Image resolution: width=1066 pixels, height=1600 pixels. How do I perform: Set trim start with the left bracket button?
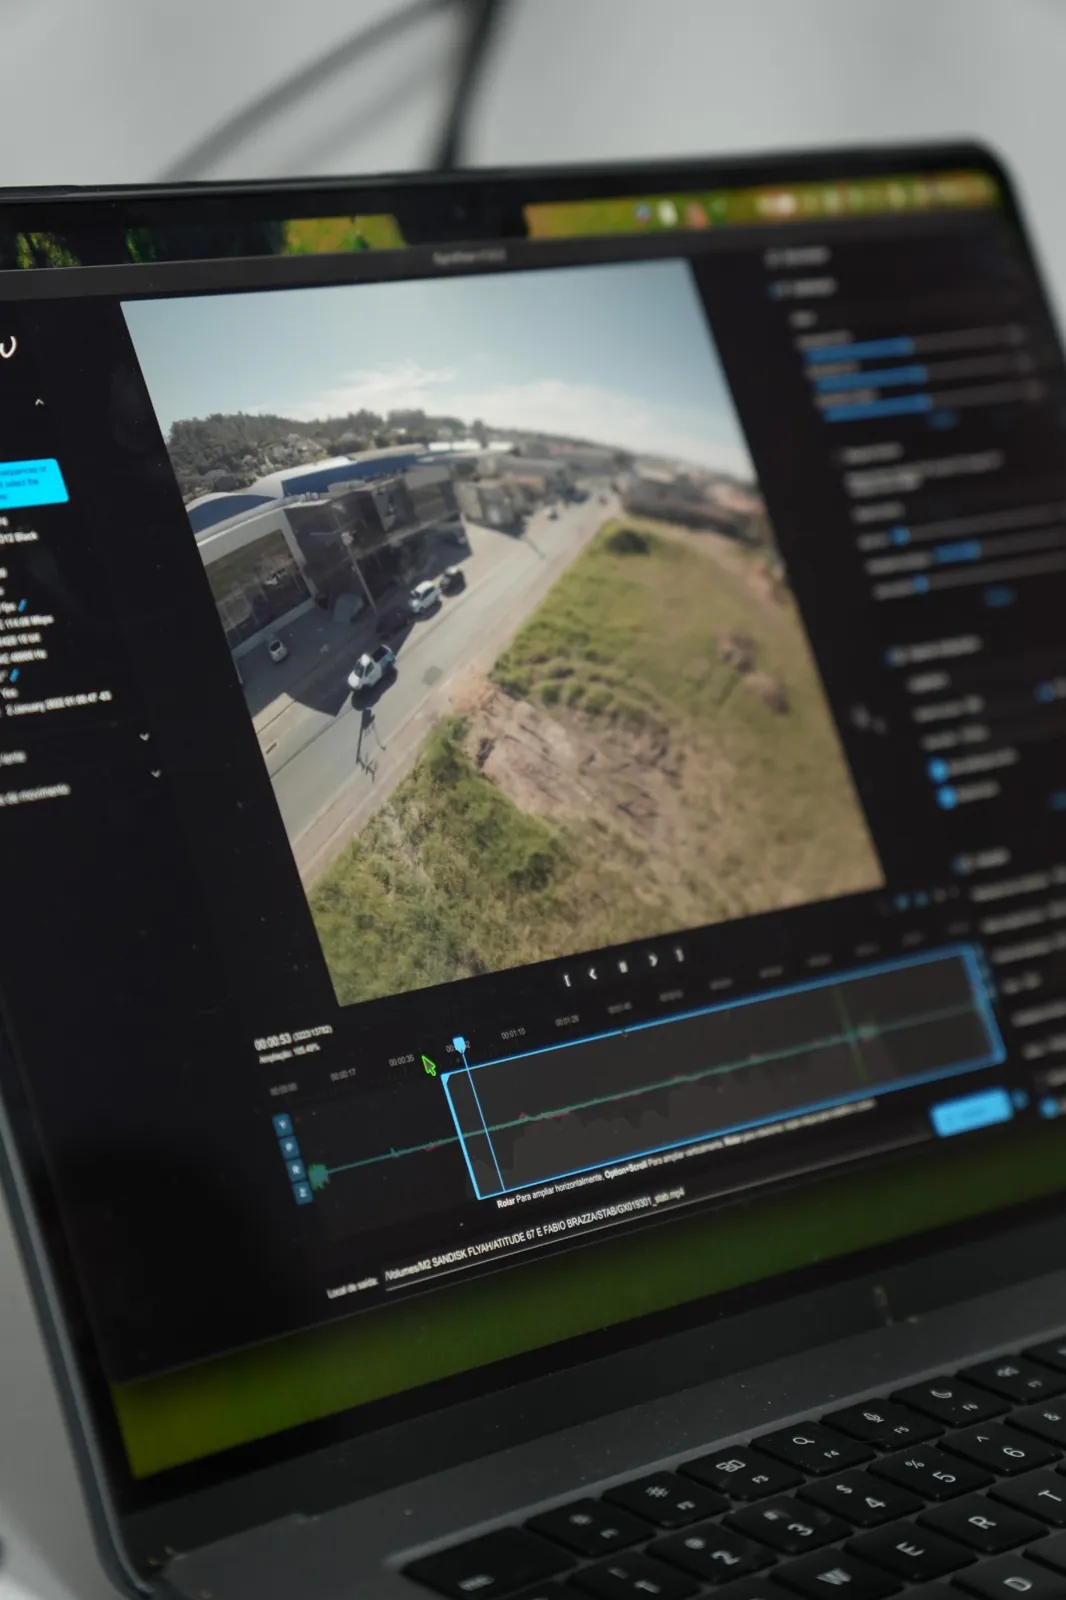pyautogui.click(x=568, y=980)
